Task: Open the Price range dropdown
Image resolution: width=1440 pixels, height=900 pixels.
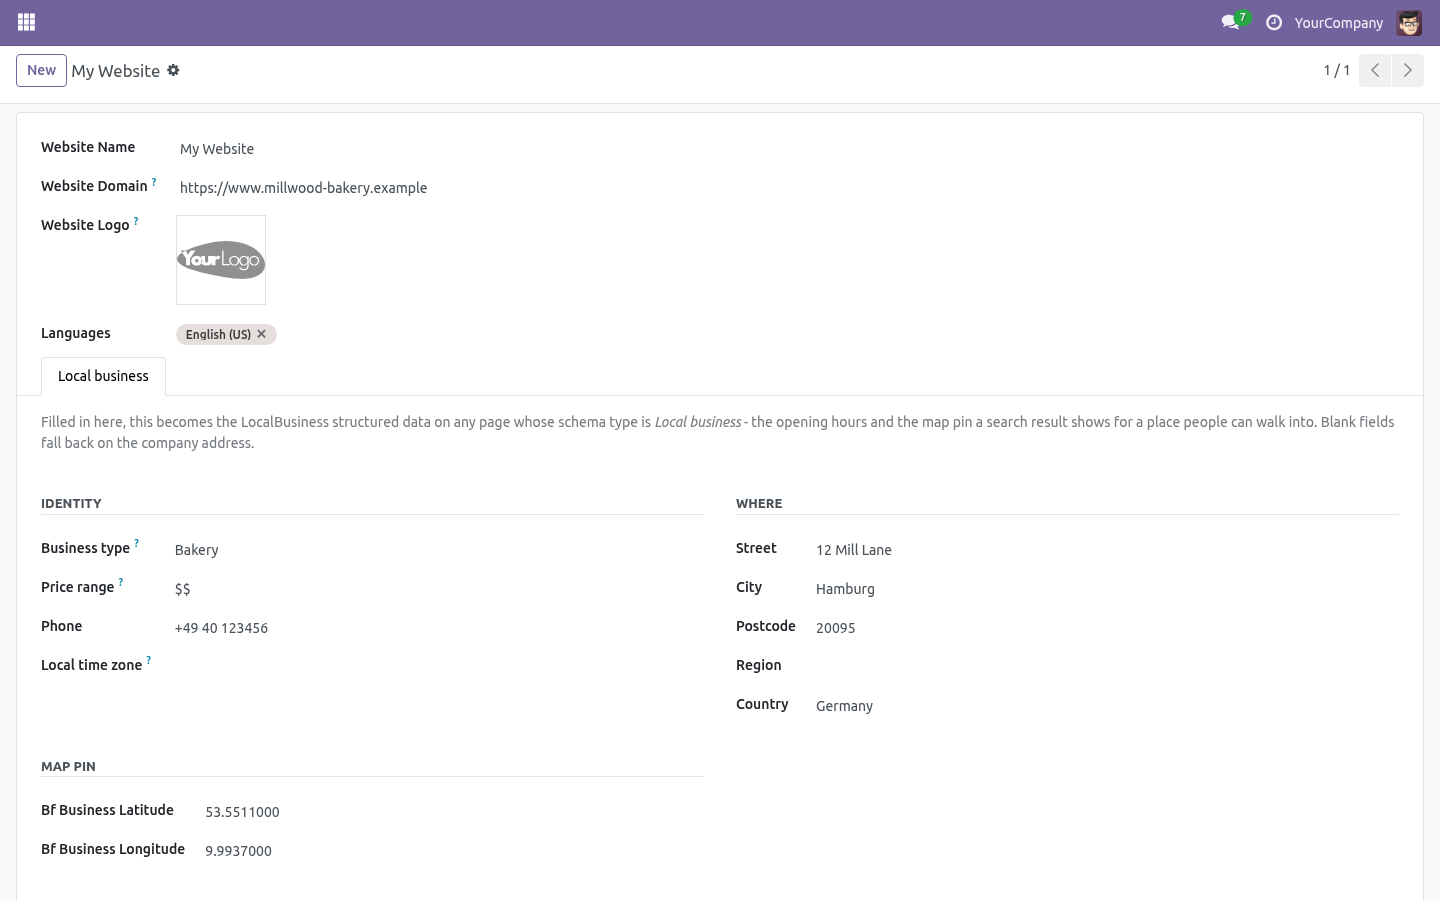Action: pos(437,589)
